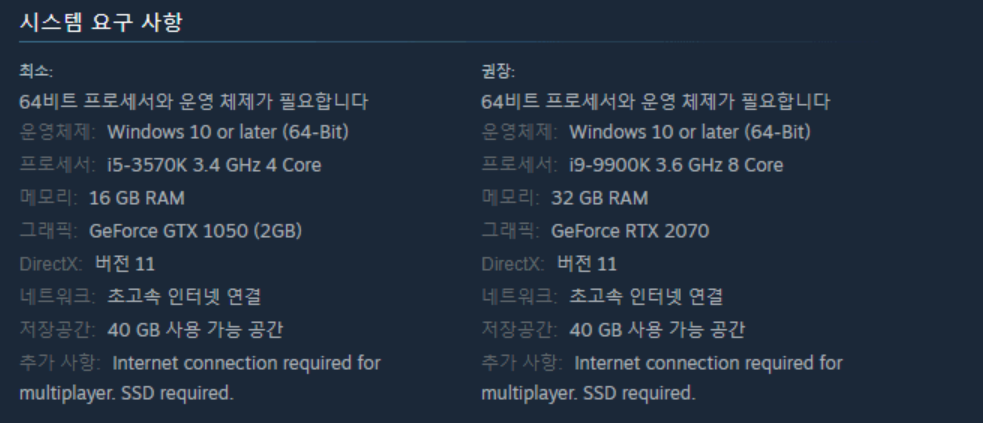Click the '추가 사항:' label in the 최소 section

60,362
